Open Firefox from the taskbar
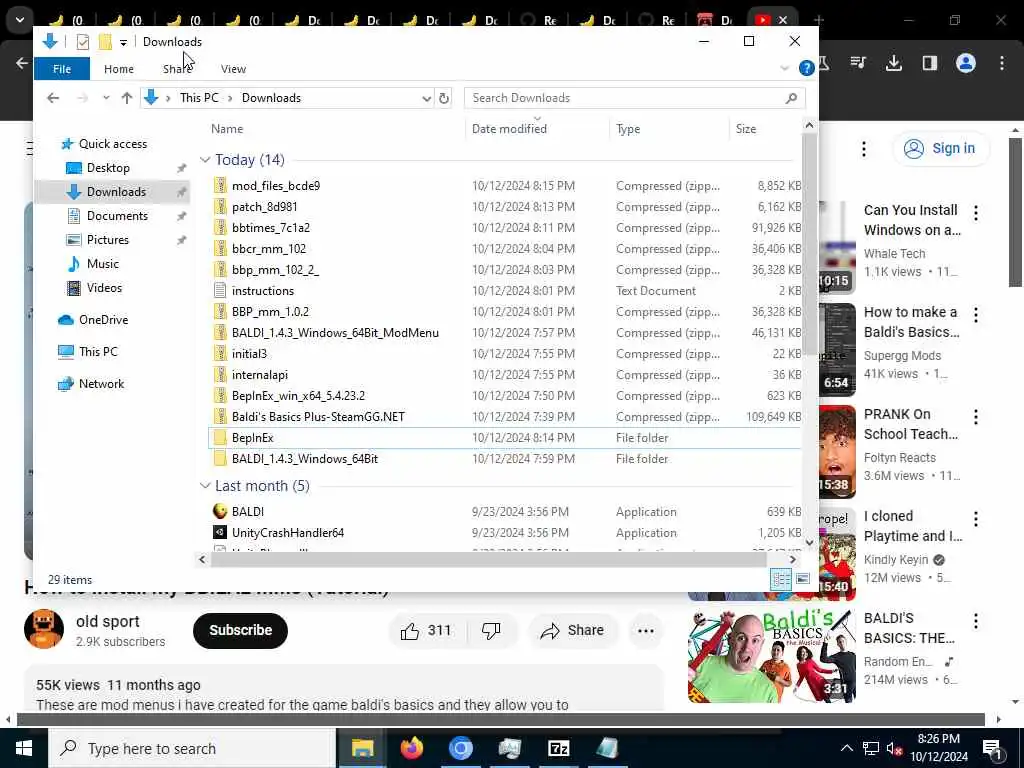Viewport: 1024px width, 768px height. point(412,748)
